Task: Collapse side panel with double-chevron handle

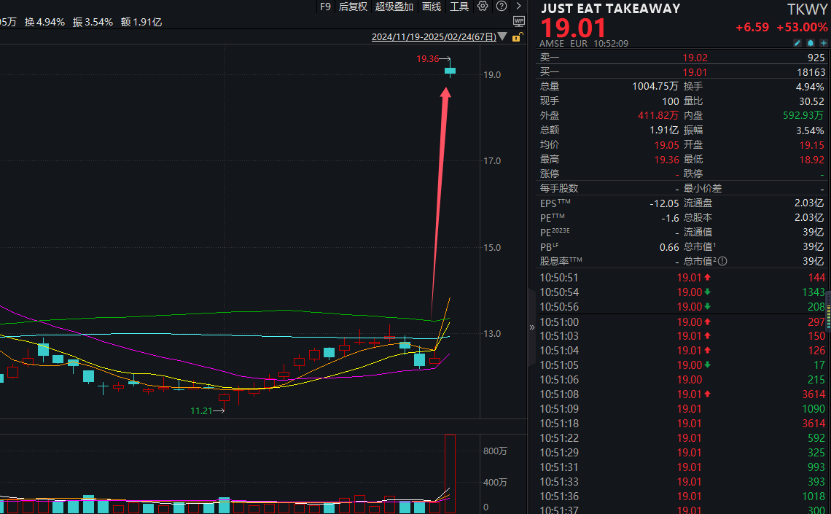Action: (531, 325)
